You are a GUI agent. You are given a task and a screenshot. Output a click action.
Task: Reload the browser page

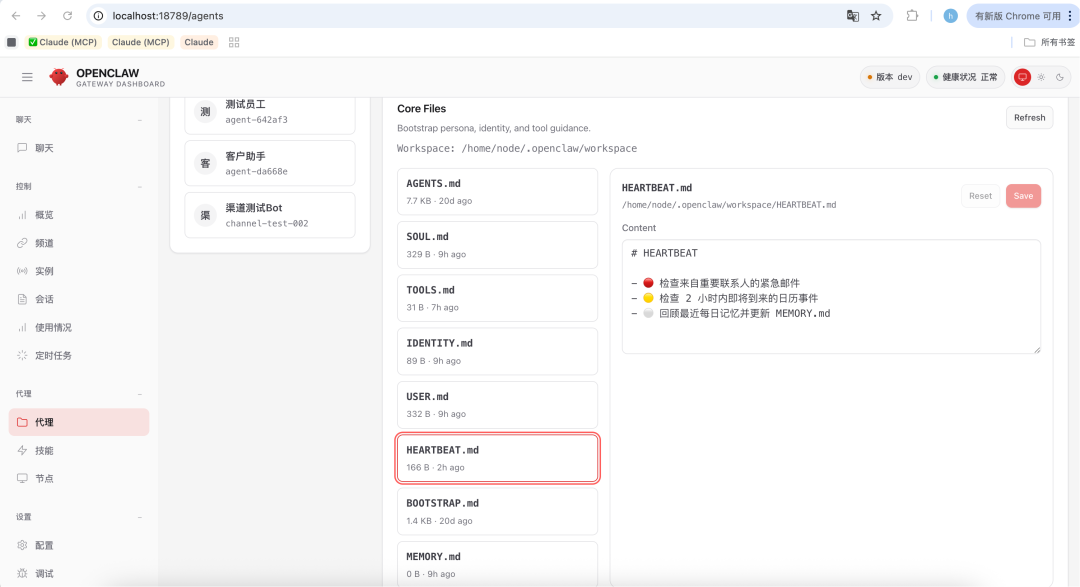68,16
